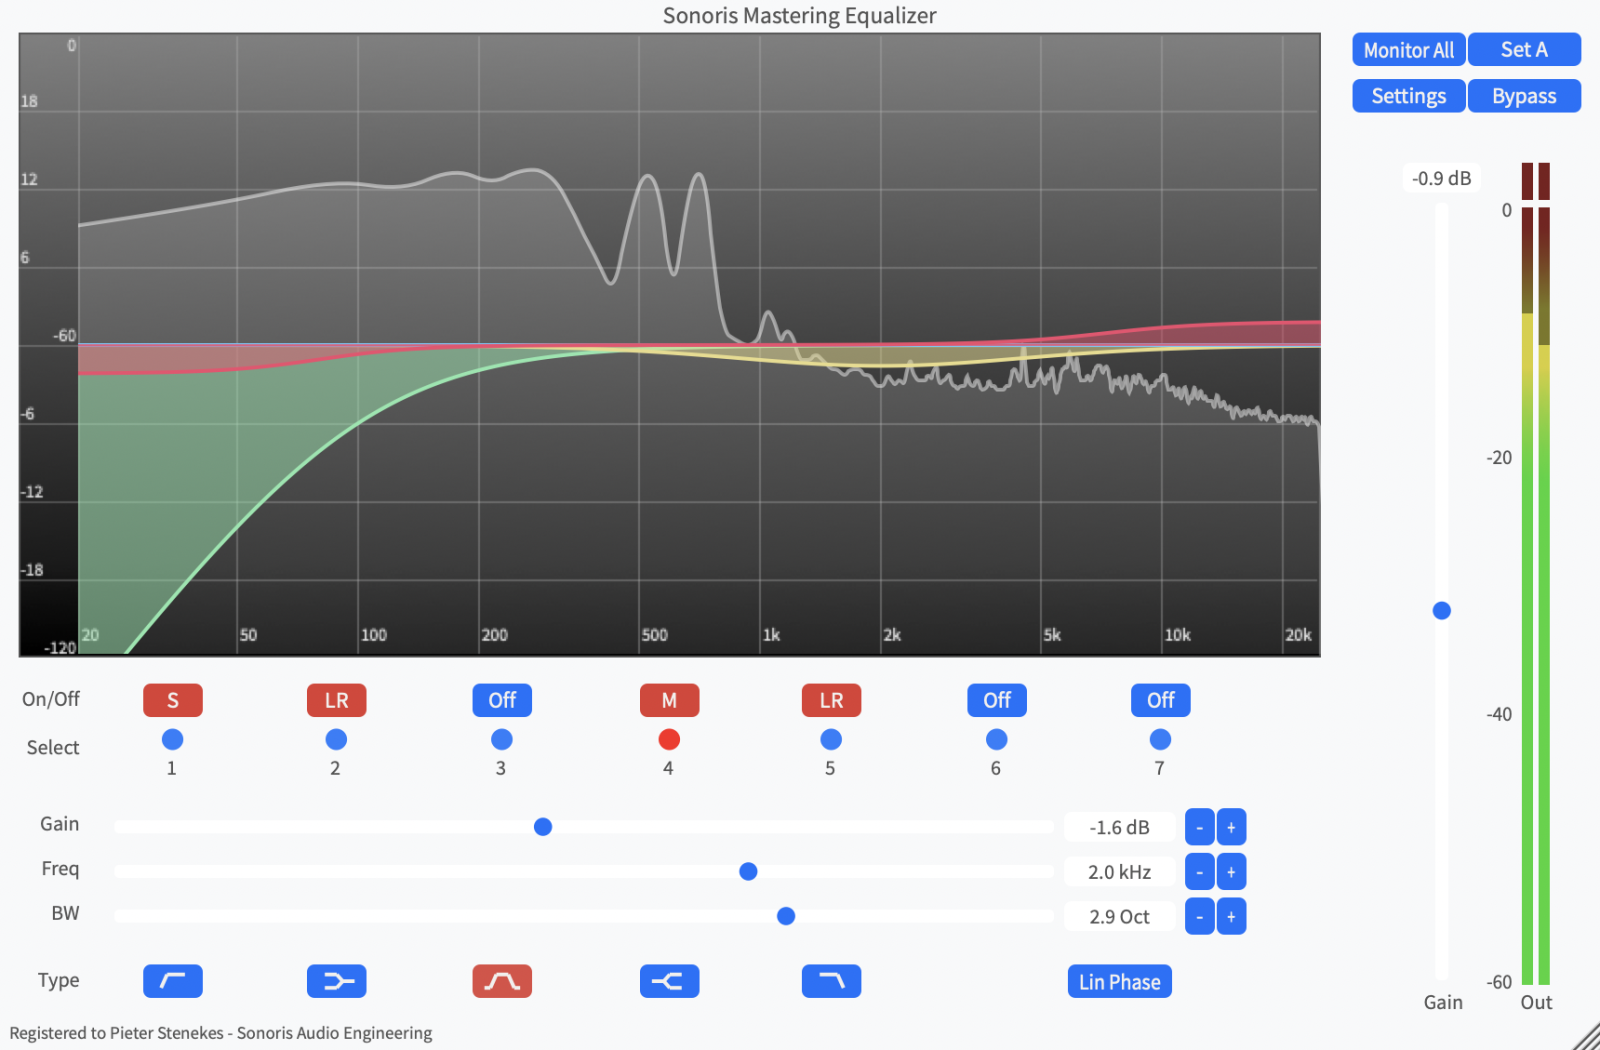
Task: Select the red bell filter icon for band 3
Action: [501, 981]
